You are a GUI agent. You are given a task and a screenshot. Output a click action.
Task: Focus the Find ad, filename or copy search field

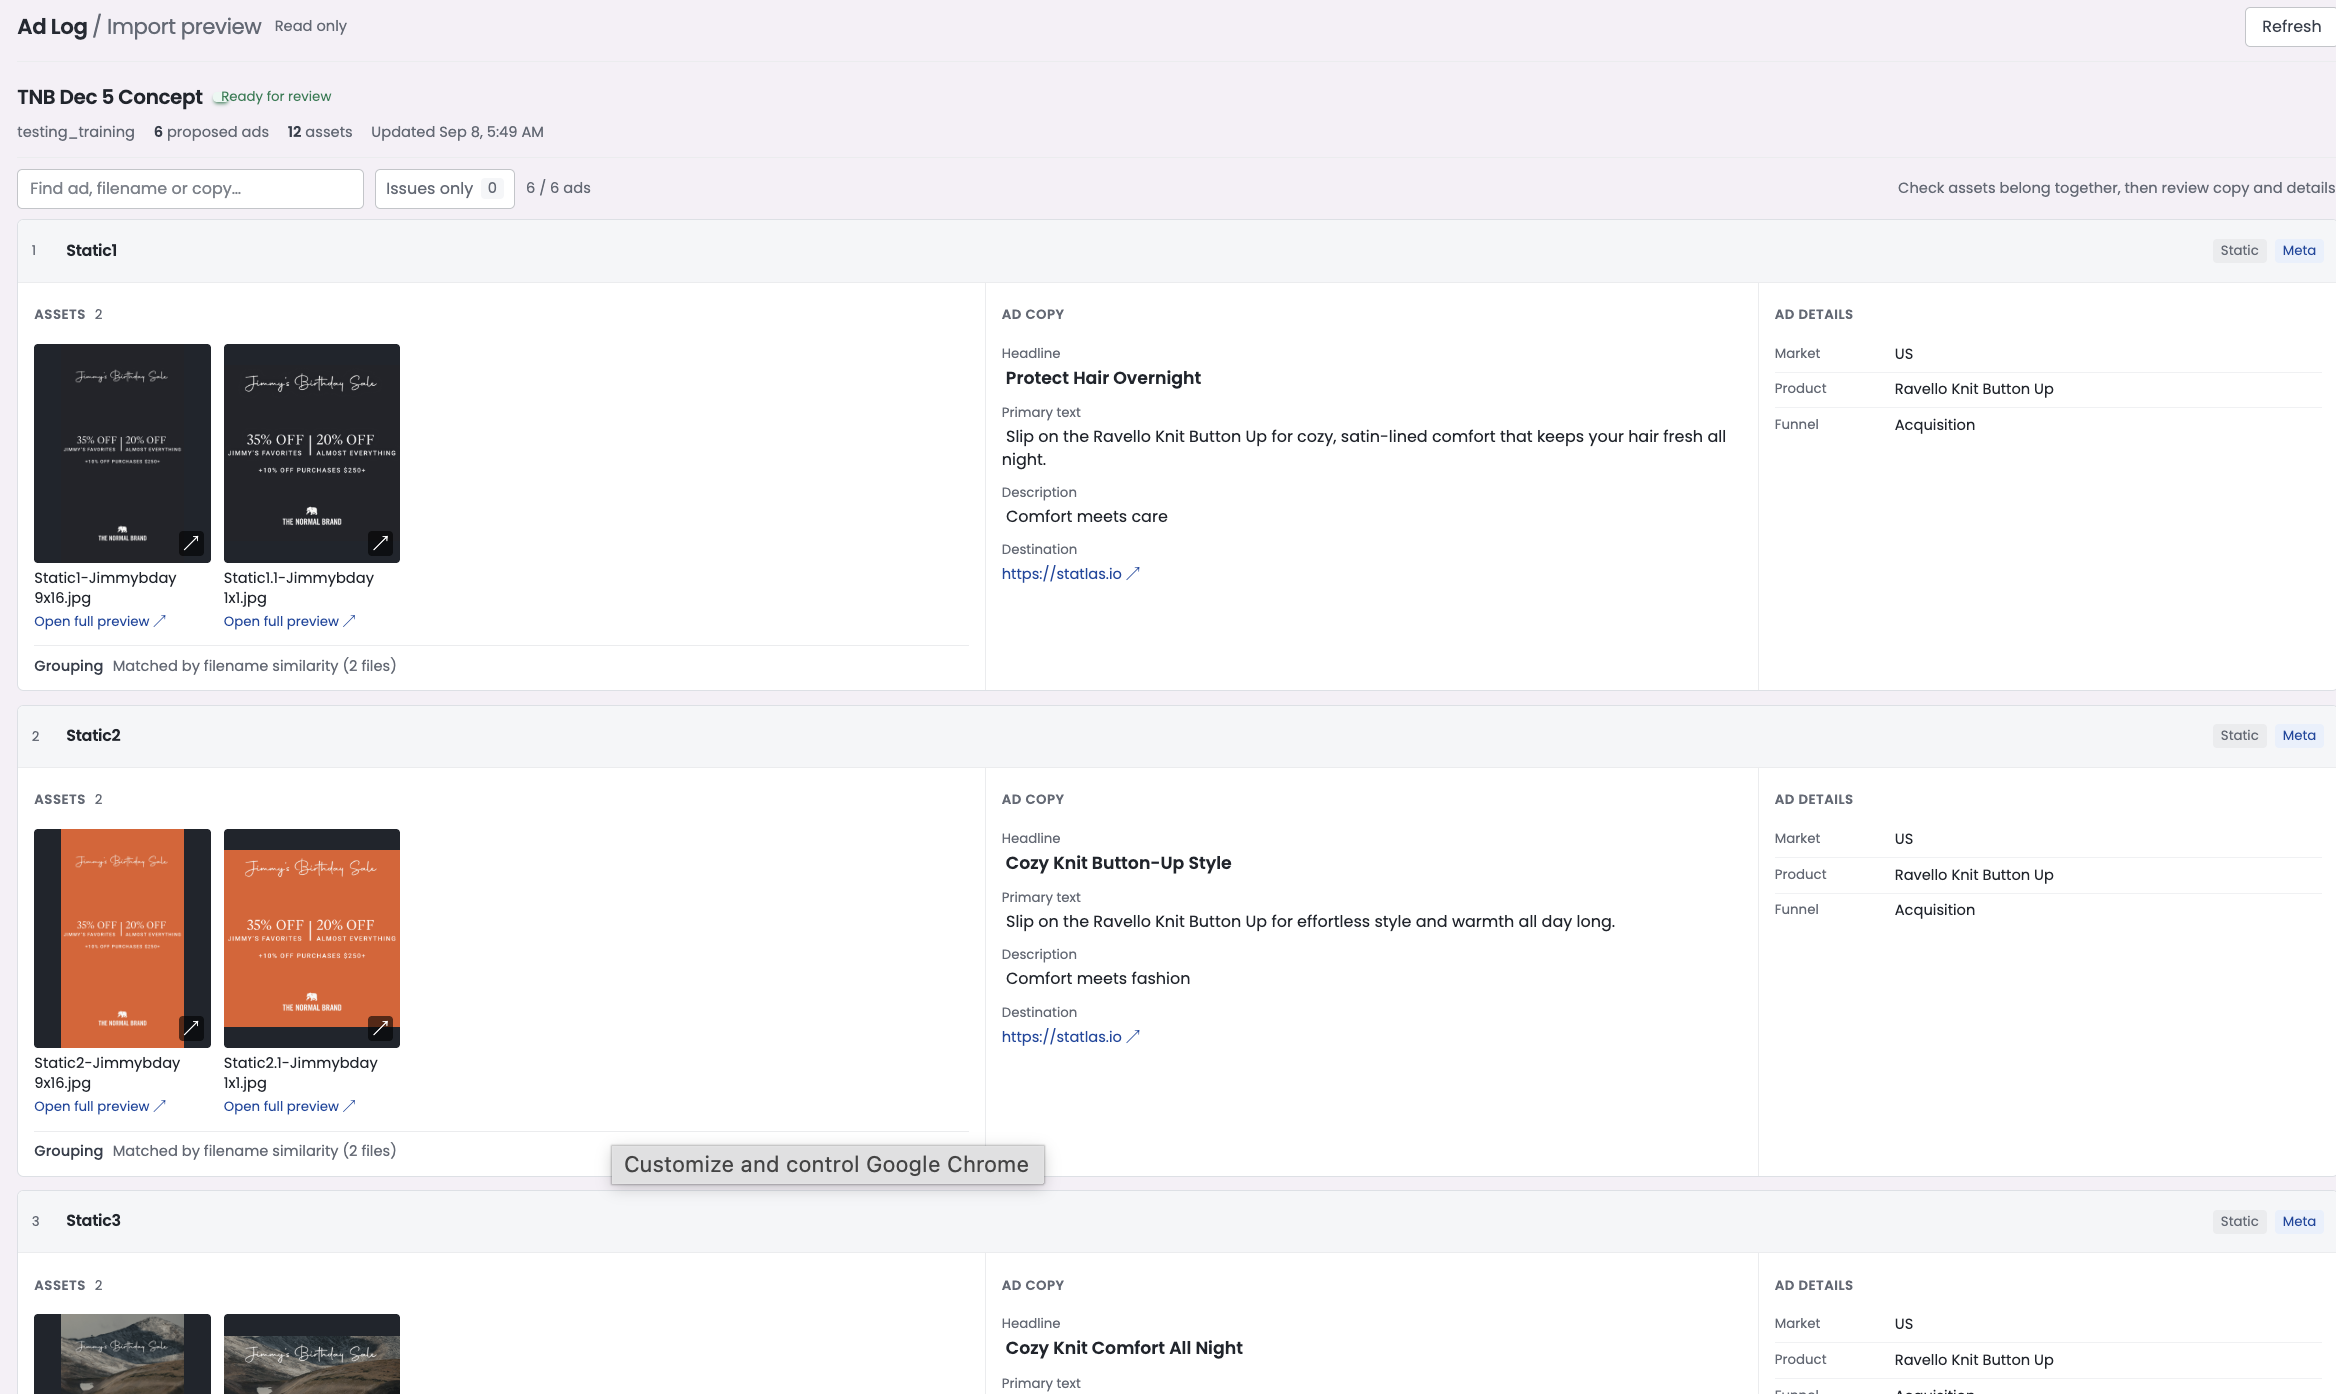(190, 189)
